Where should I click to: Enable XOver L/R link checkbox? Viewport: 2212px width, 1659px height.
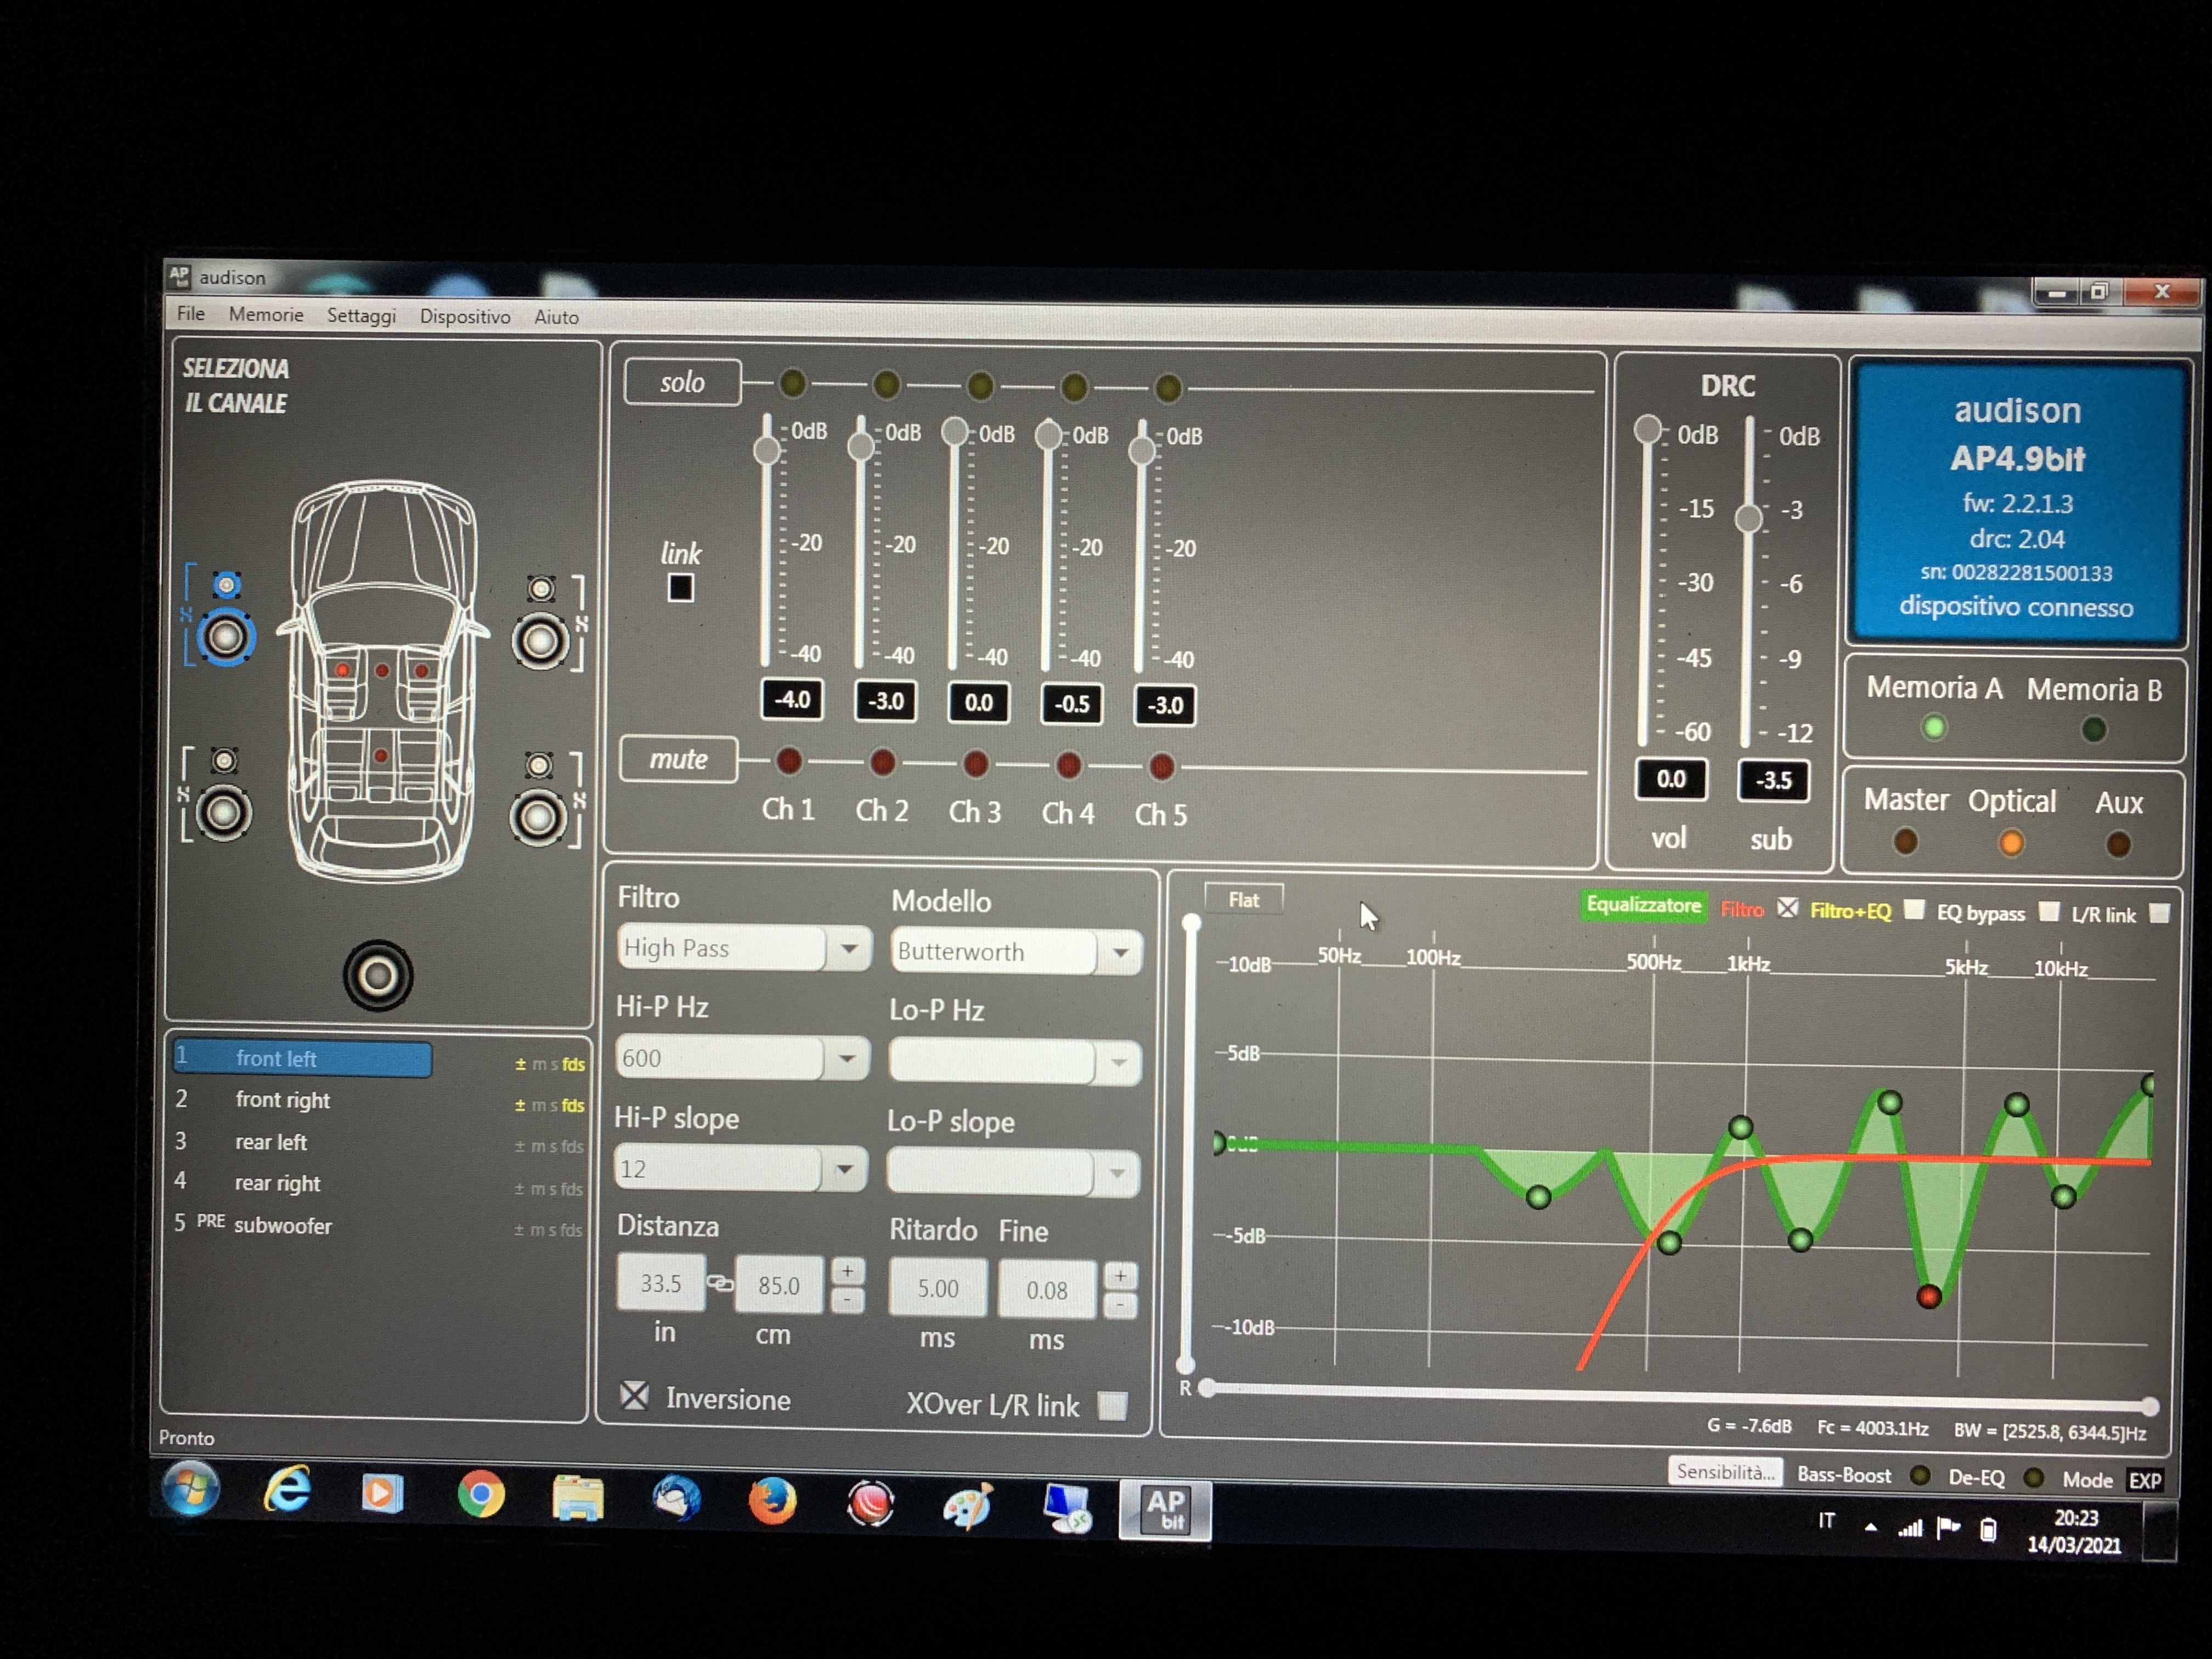(x=1113, y=1405)
